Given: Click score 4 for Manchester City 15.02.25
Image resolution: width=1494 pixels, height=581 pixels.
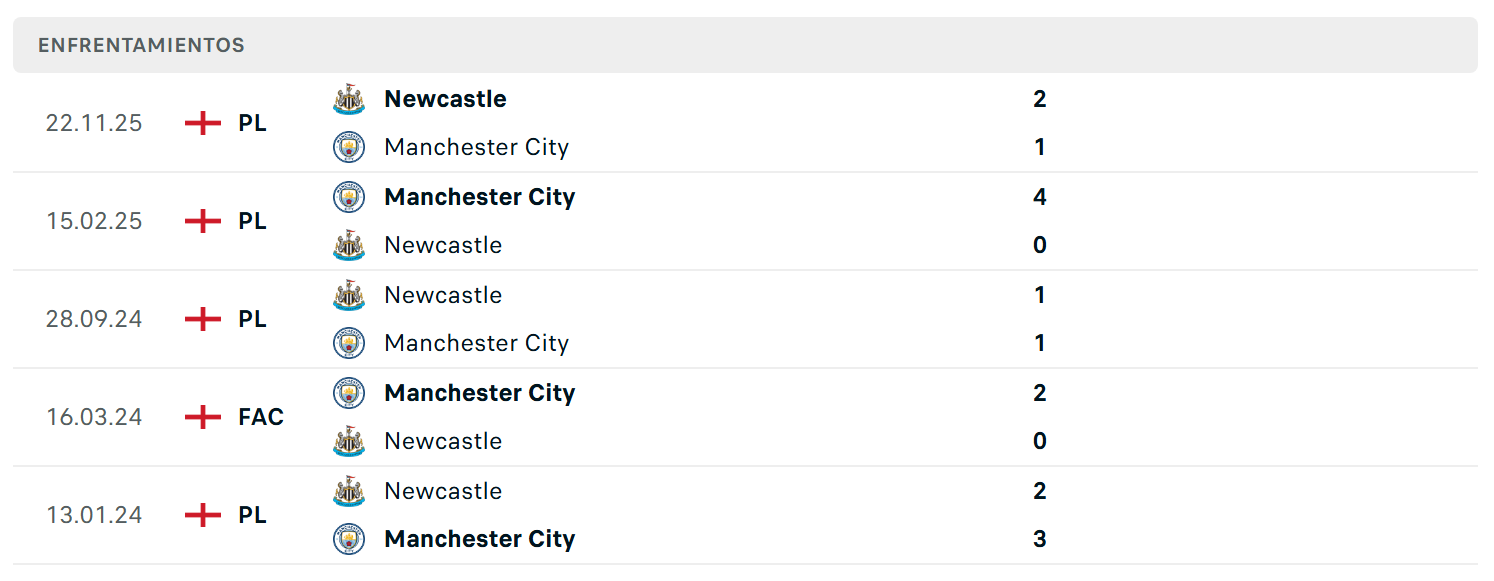Looking at the screenshot, I should [x=1040, y=197].
